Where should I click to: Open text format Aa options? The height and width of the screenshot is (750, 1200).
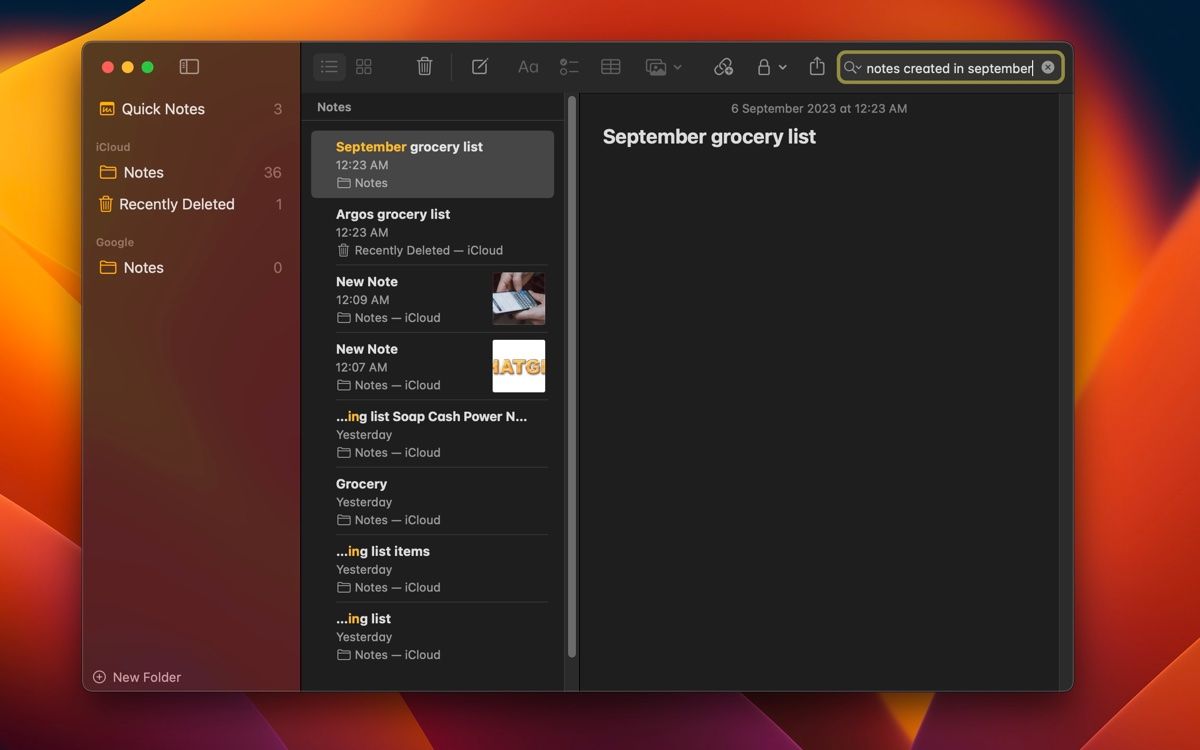pos(528,67)
